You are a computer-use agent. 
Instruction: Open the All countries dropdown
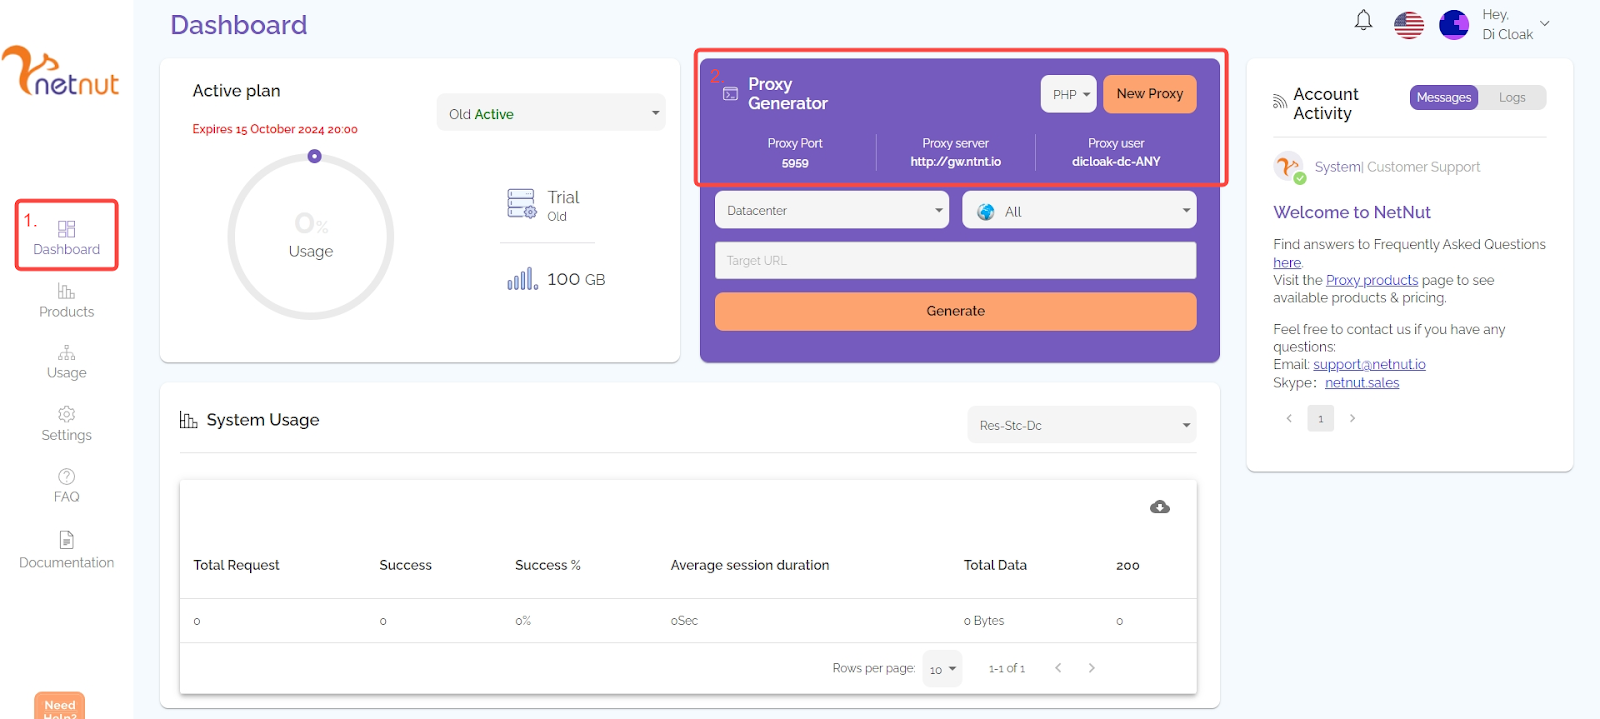tap(1079, 210)
